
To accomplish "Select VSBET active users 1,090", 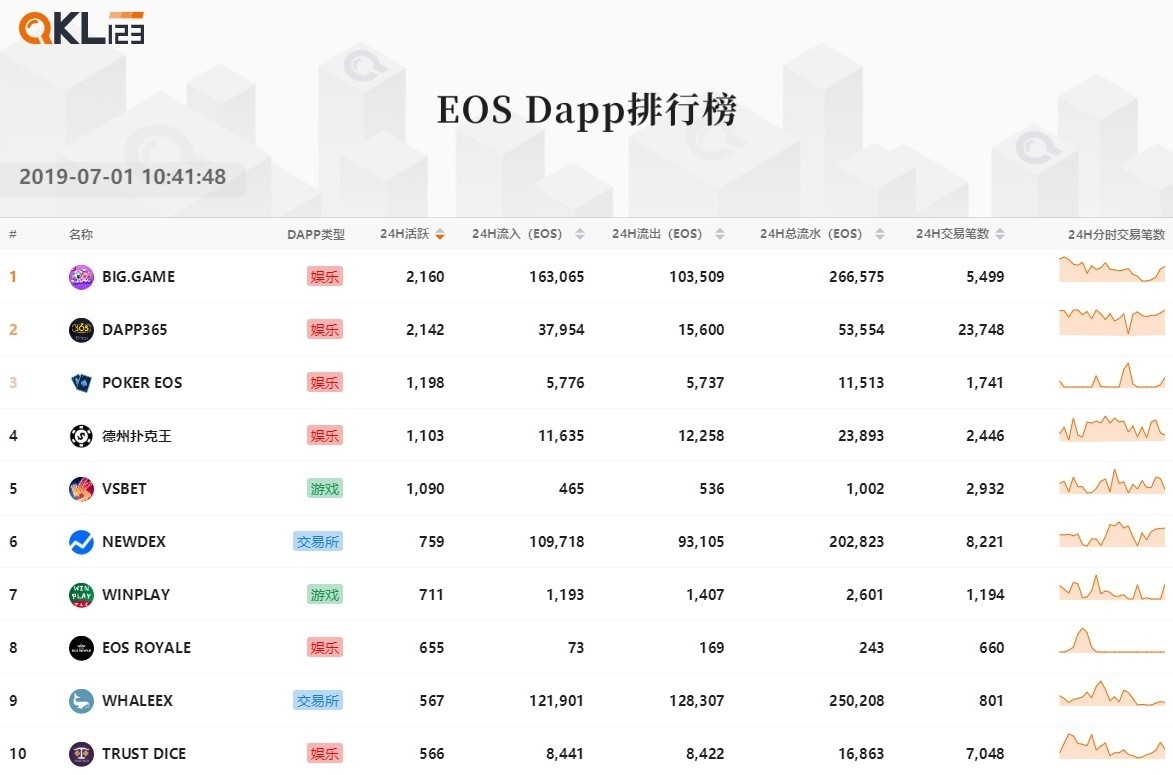I will click(x=425, y=489).
